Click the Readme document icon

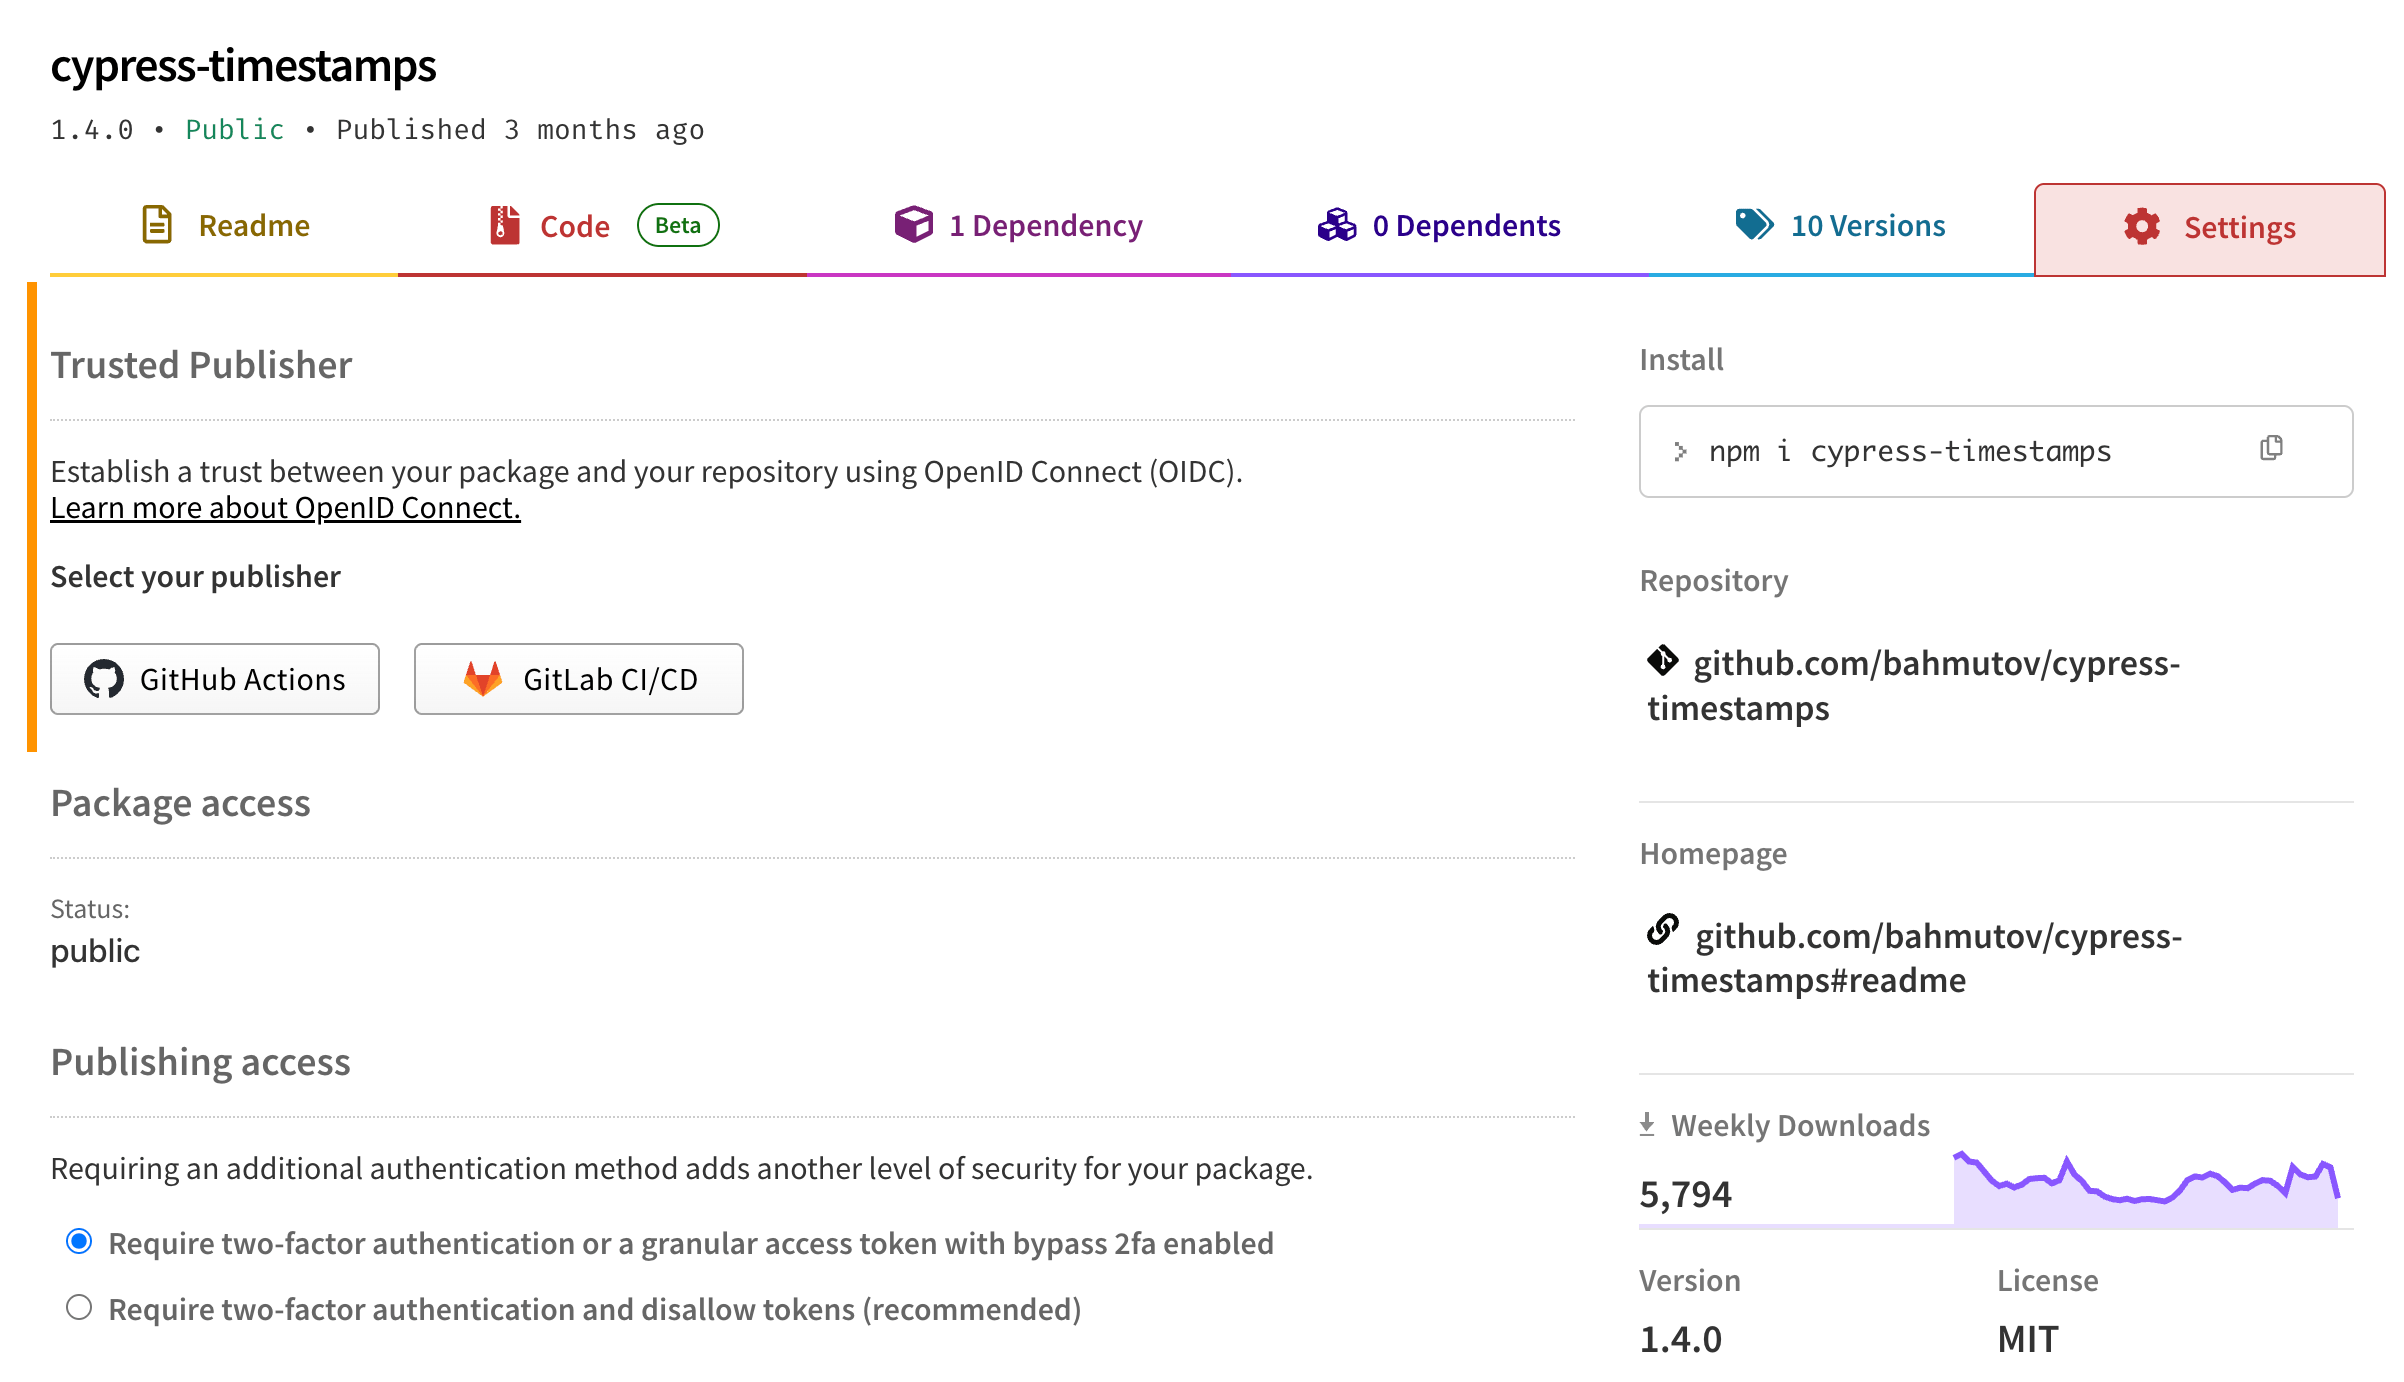(156, 225)
